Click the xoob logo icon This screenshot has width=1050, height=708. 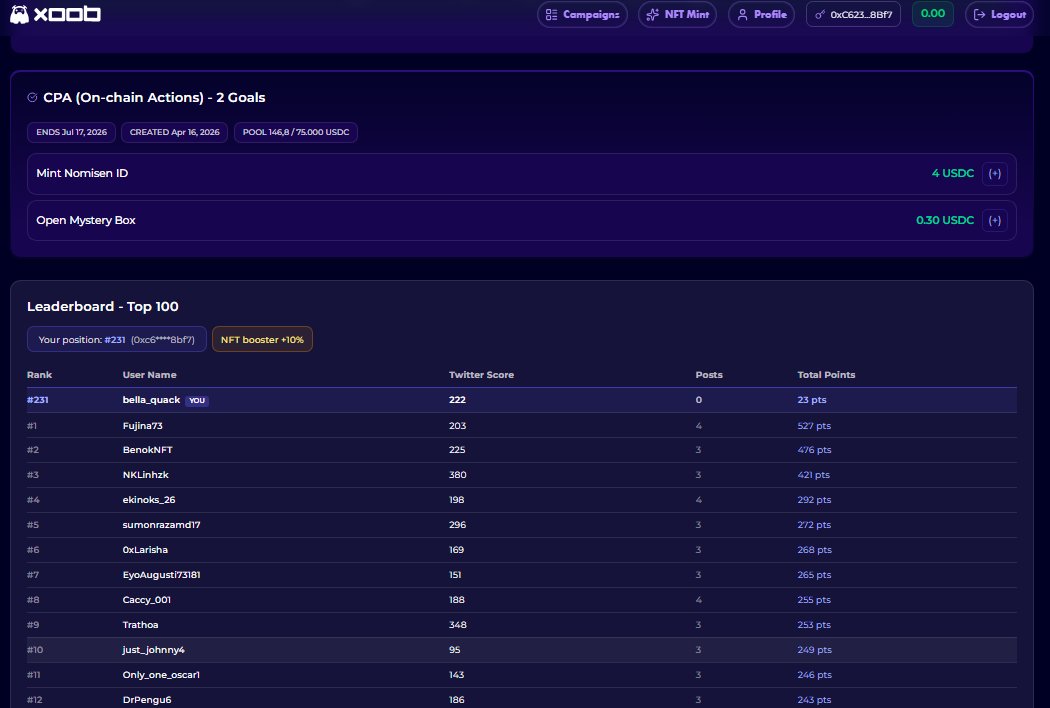pos(20,15)
